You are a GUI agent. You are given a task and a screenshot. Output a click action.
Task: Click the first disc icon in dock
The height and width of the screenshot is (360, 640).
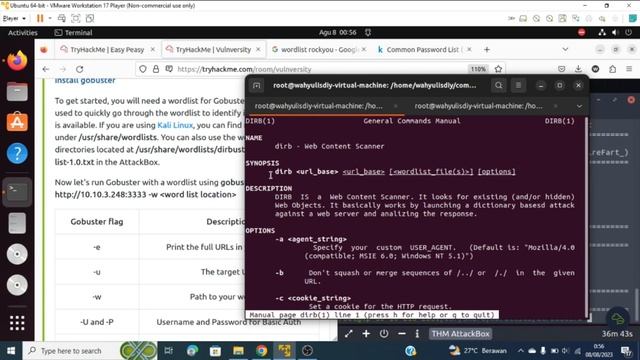click(x=17, y=254)
